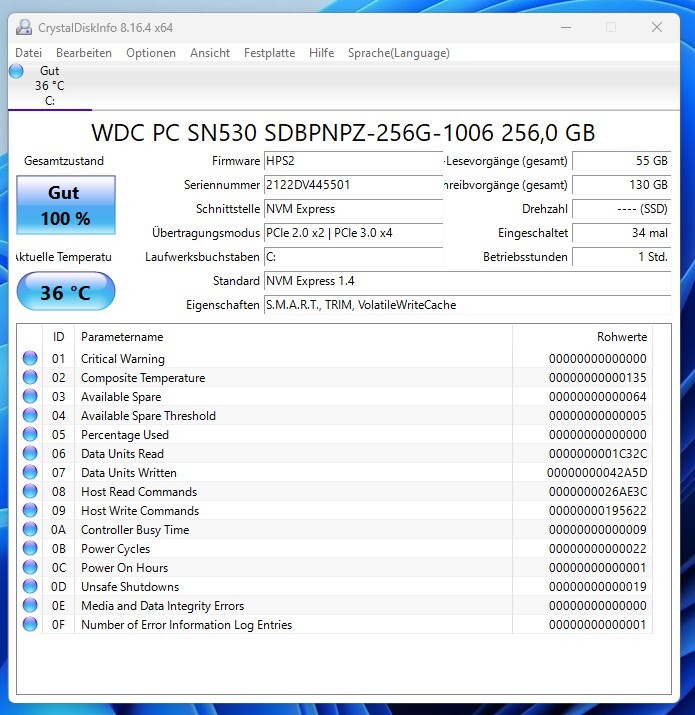This screenshot has height=715, width=695.
Task: Click raw value 00000000000022 of Power Cycles
Action: (597, 549)
